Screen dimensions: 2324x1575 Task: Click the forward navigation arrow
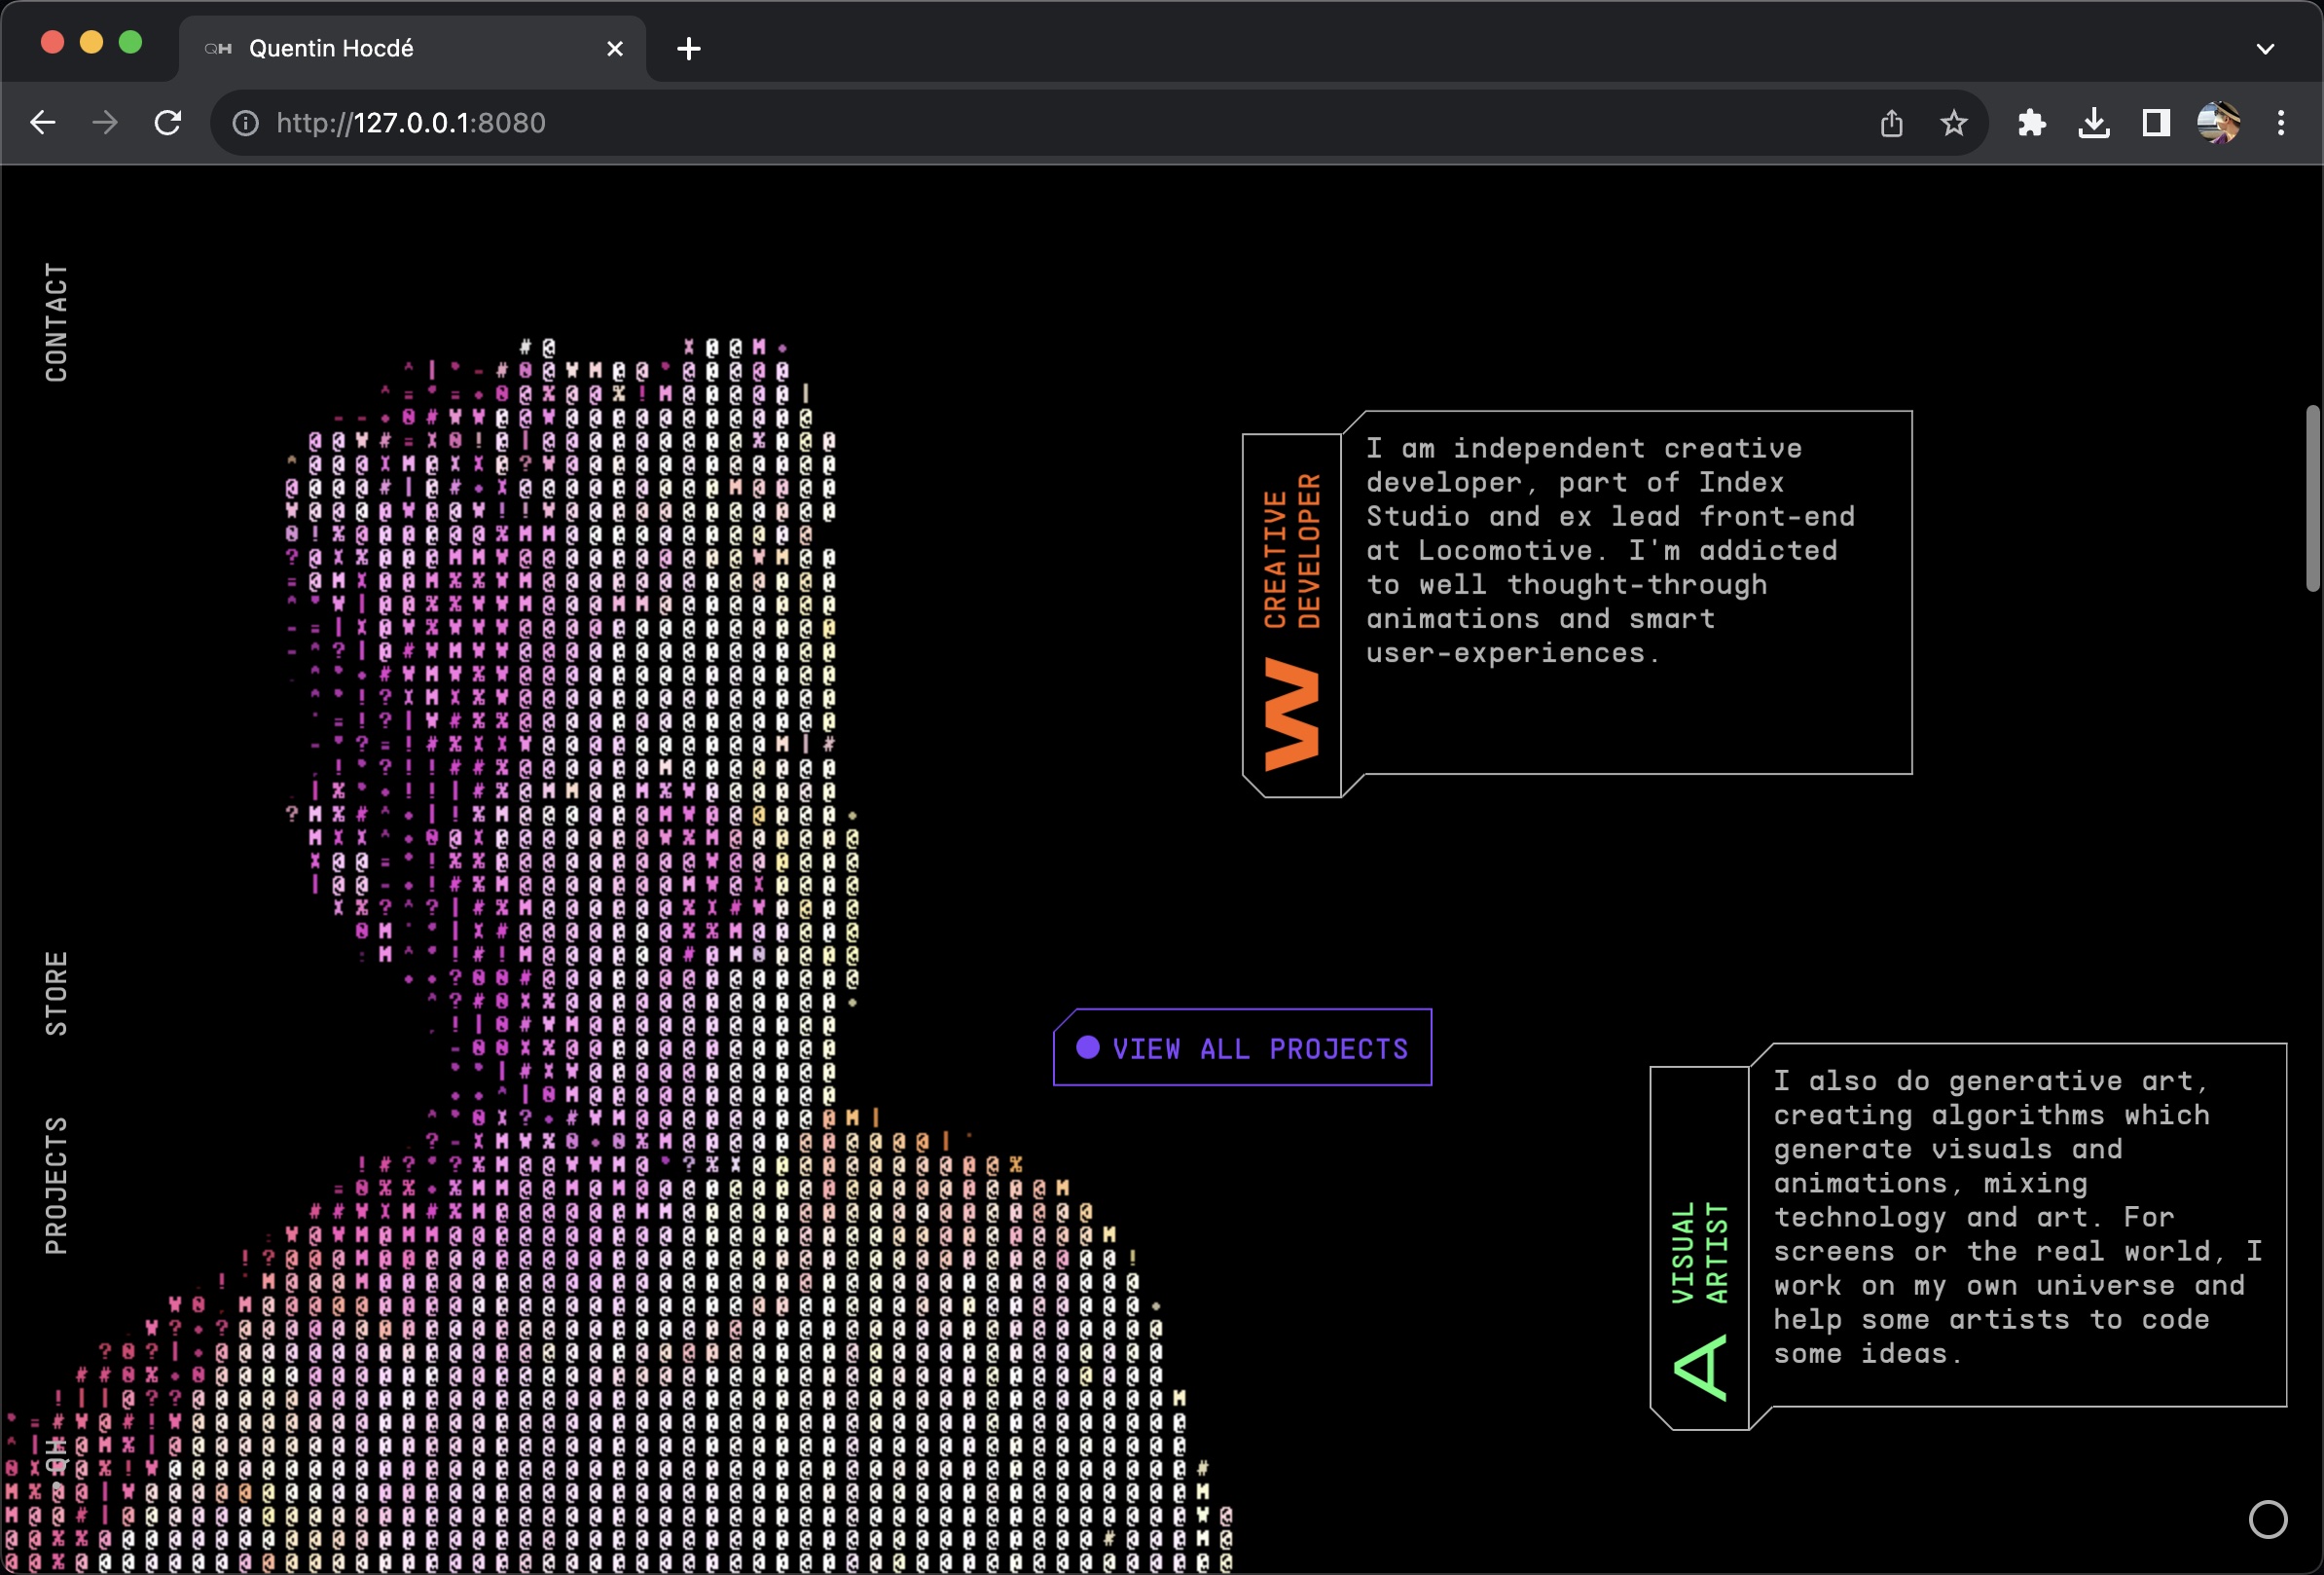(105, 123)
